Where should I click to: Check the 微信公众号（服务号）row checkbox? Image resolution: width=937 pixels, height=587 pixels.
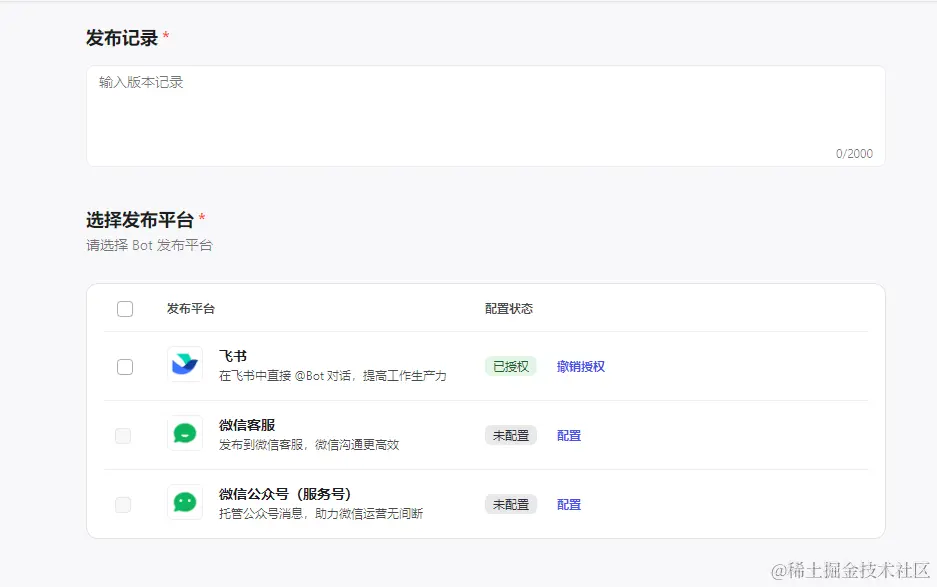123,505
